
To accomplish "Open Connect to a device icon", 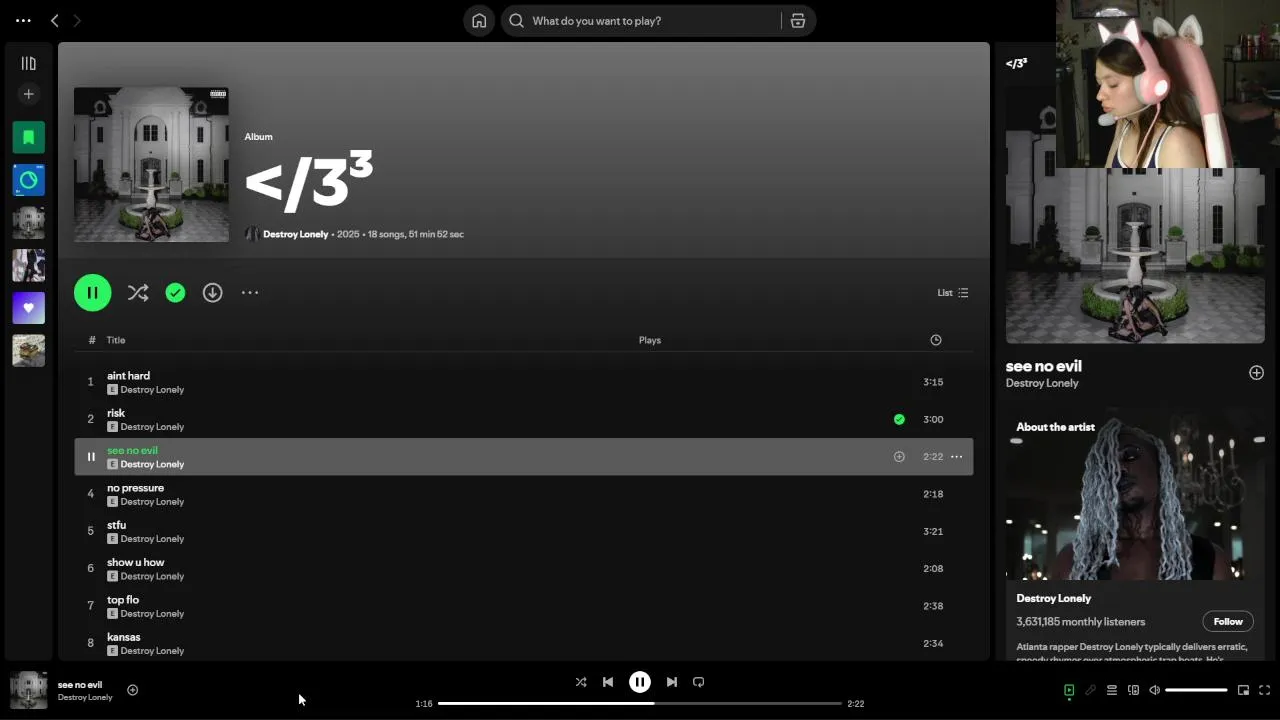I will pos(1133,690).
